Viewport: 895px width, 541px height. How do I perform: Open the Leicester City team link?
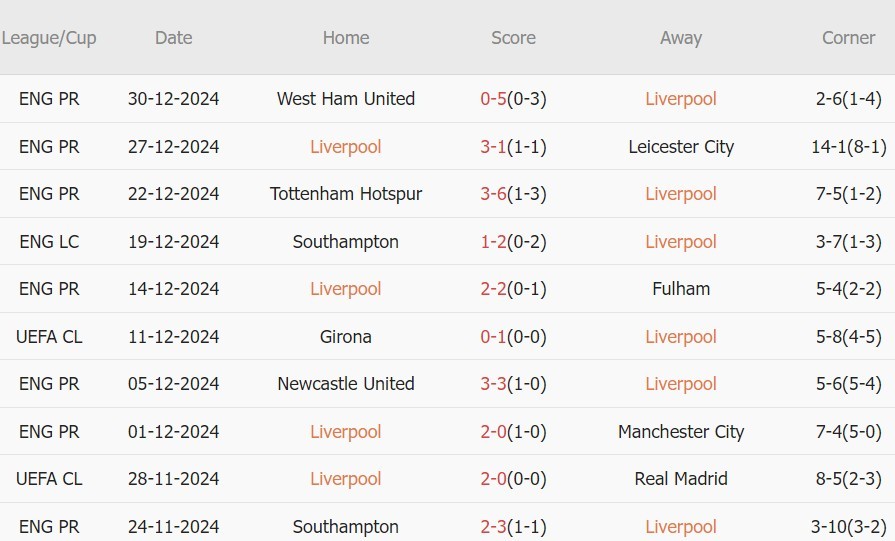click(681, 147)
